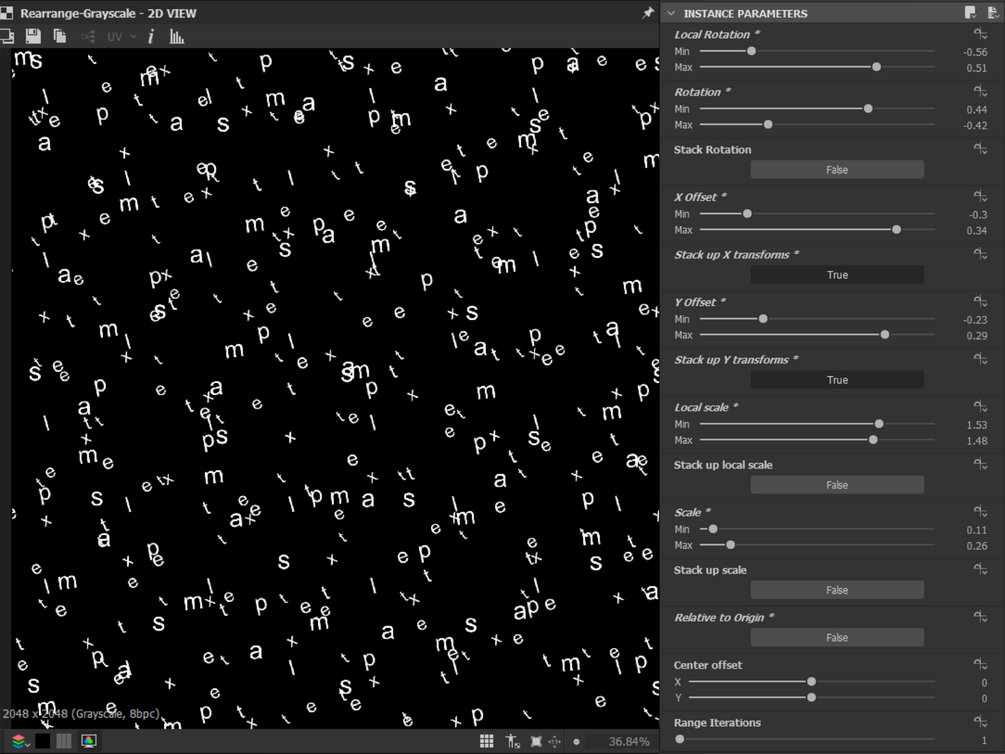This screenshot has width=1005, height=754.
Task: Click Rotation Min value 0.44
Action: (x=977, y=110)
